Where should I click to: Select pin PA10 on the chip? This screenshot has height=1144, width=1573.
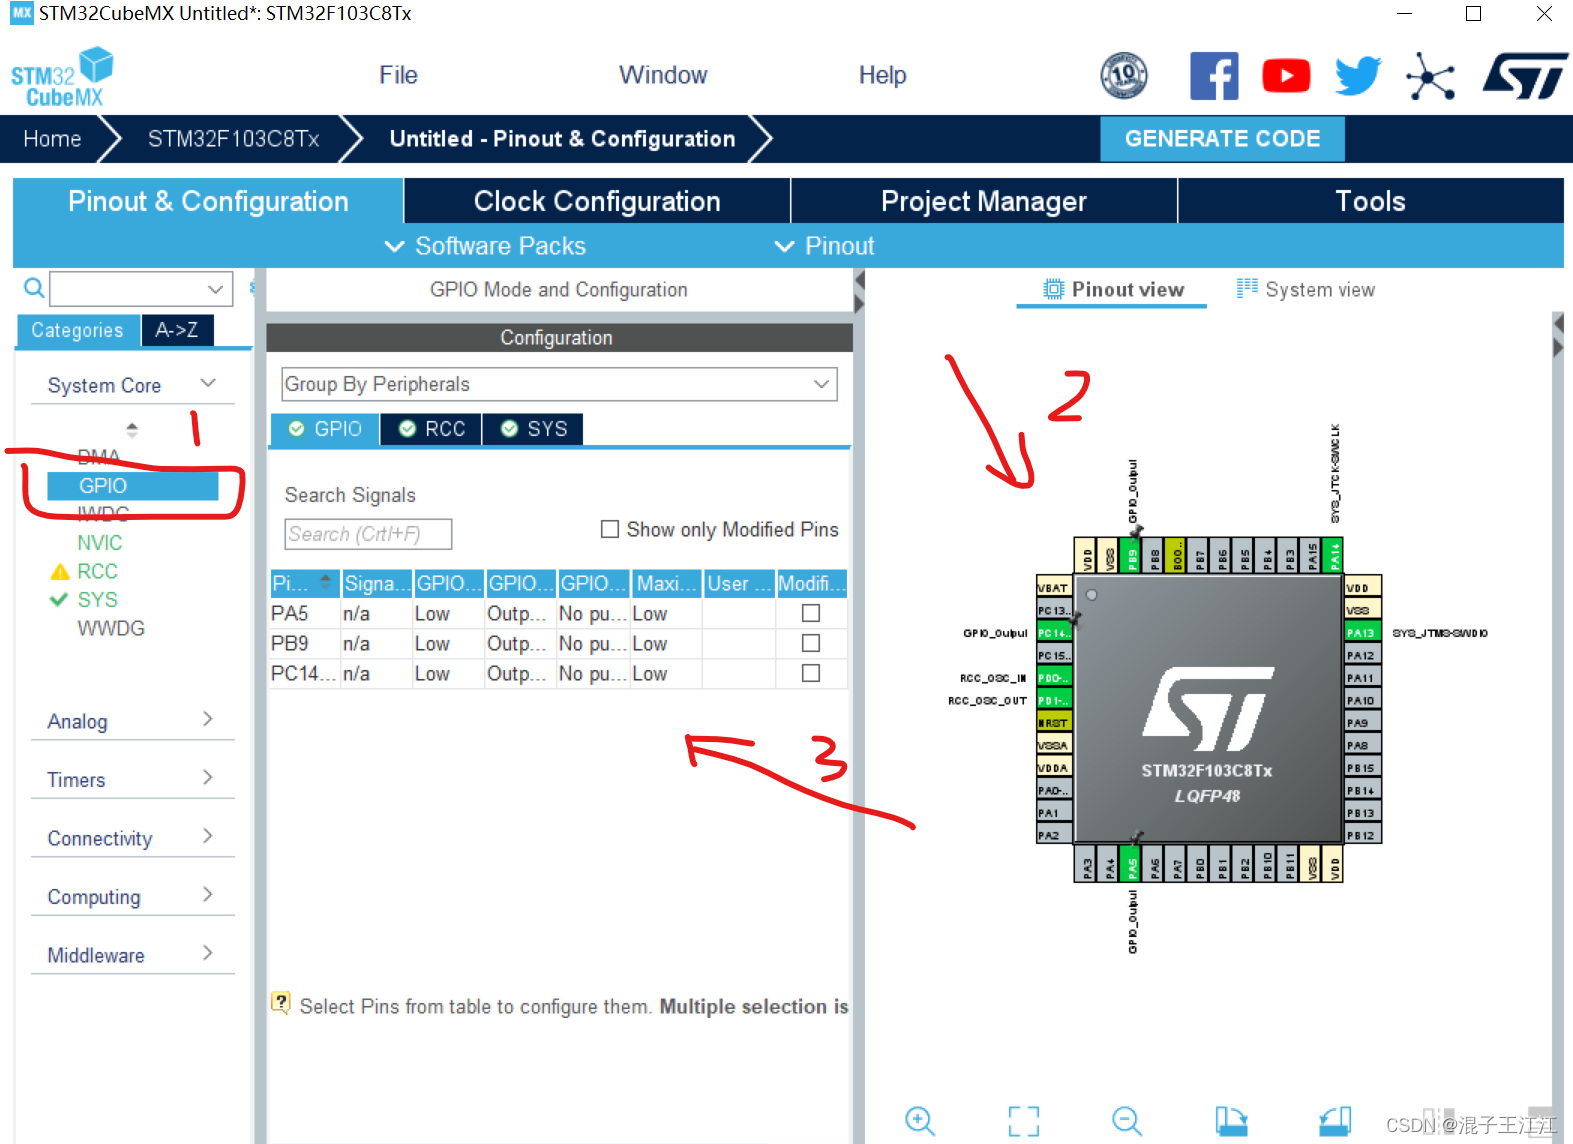click(x=1362, y=700)
